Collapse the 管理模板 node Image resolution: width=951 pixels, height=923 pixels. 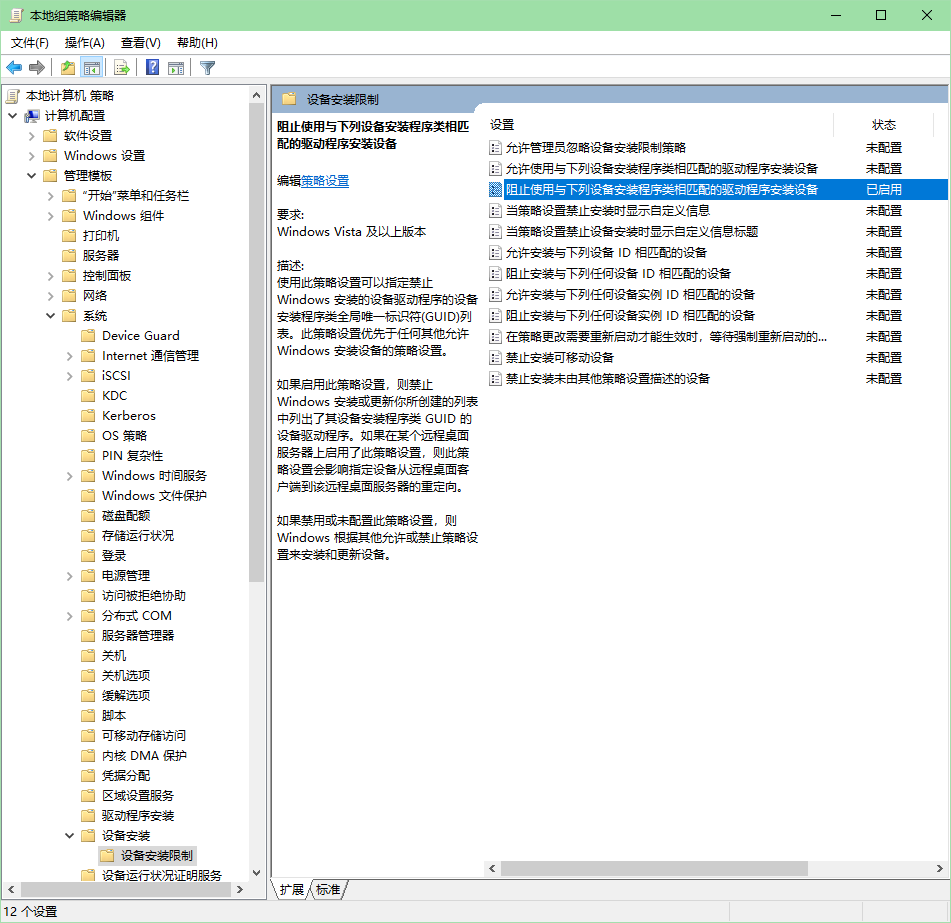pyautogui.click(x=32, y=175)
